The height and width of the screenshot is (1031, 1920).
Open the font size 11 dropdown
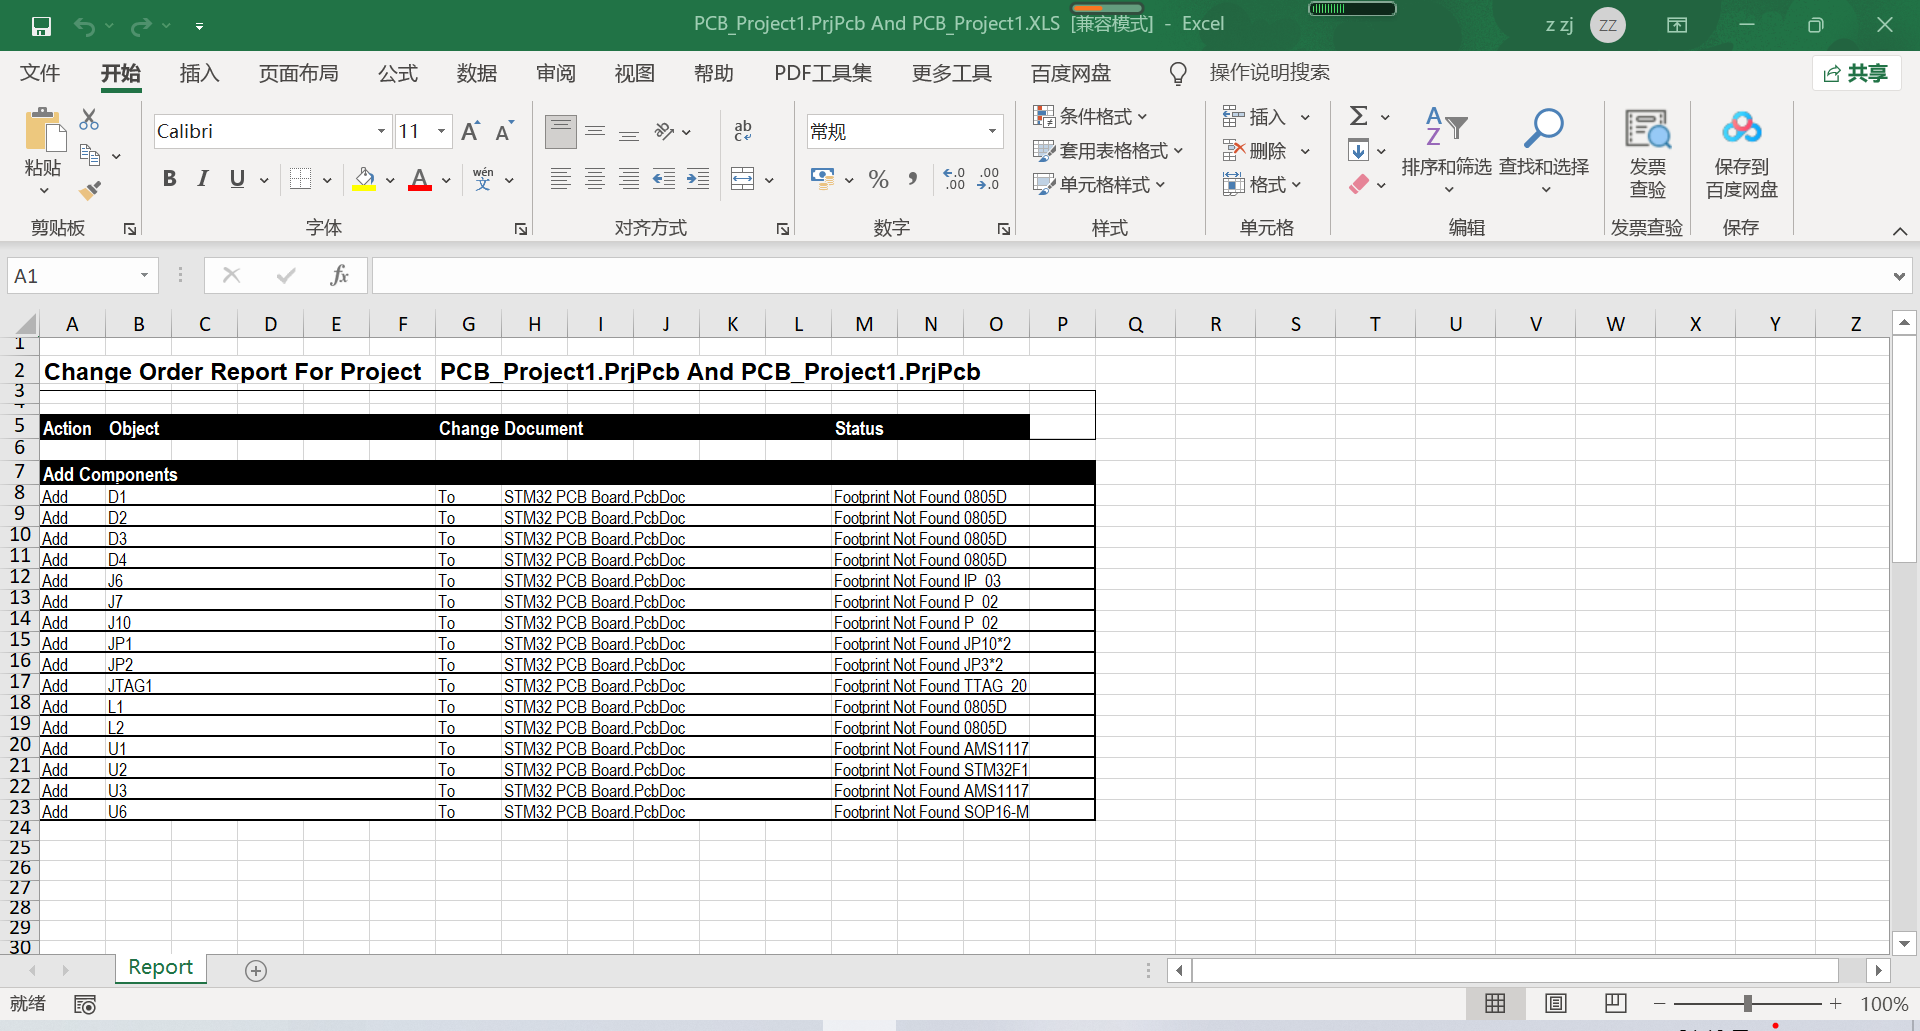tap(441, 131)
